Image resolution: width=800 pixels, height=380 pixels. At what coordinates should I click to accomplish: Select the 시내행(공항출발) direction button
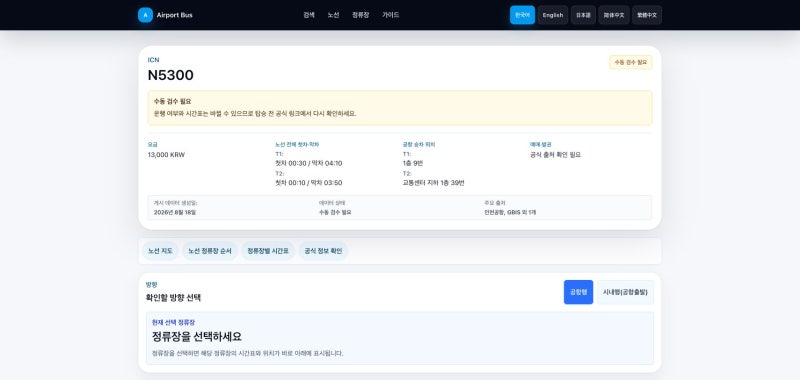click(x=625, y=292)
